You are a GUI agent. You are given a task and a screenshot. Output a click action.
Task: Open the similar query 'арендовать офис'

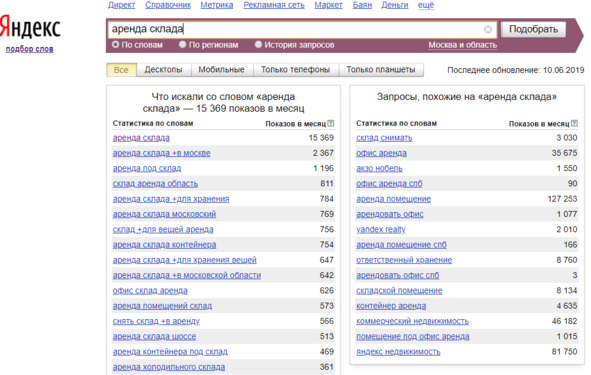click(x=390, y=214)
